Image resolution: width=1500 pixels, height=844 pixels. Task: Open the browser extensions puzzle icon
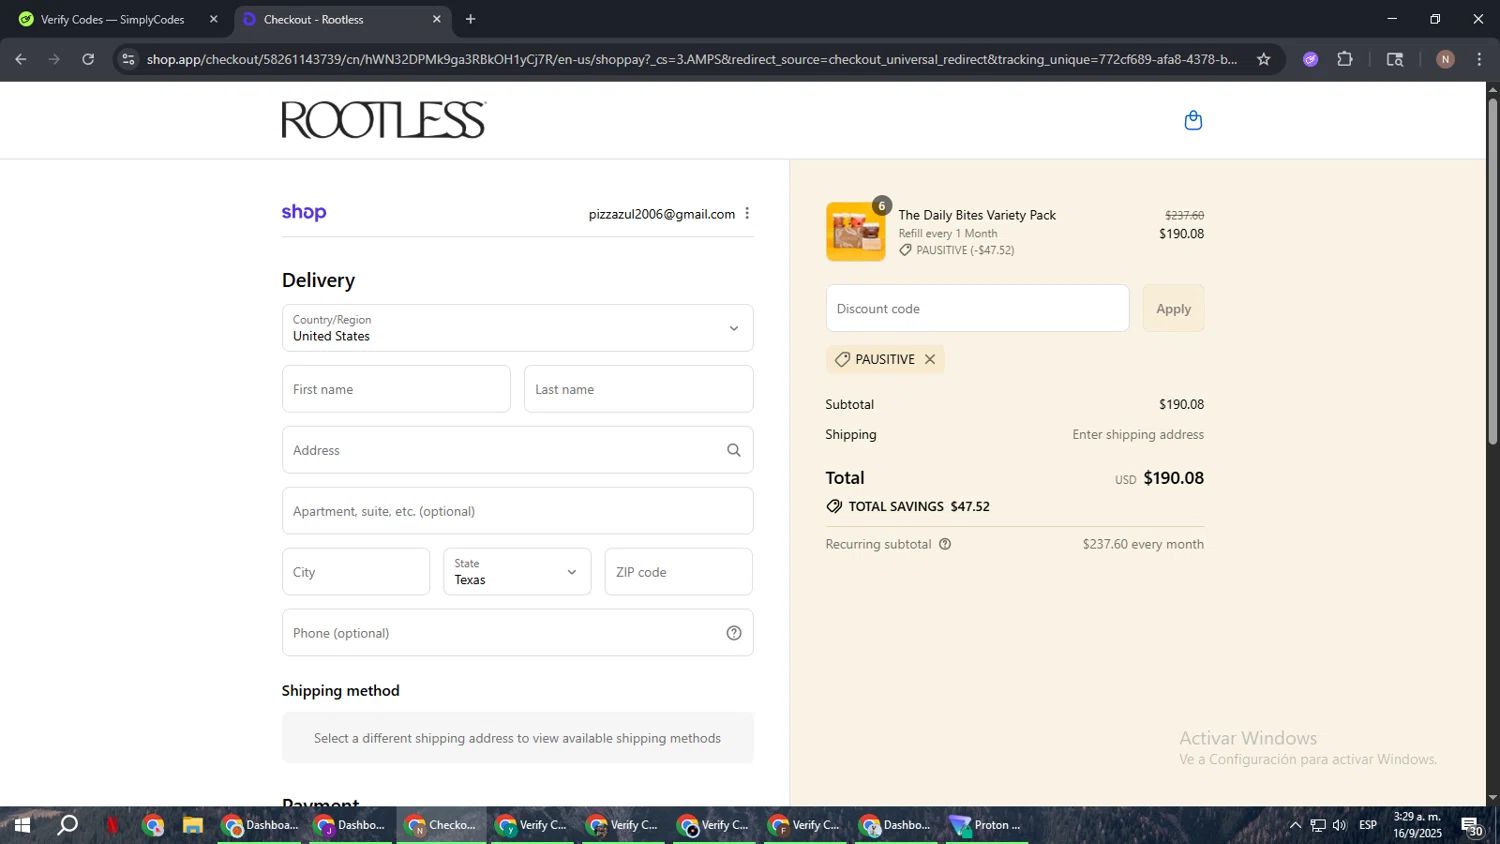[1345, 59]
